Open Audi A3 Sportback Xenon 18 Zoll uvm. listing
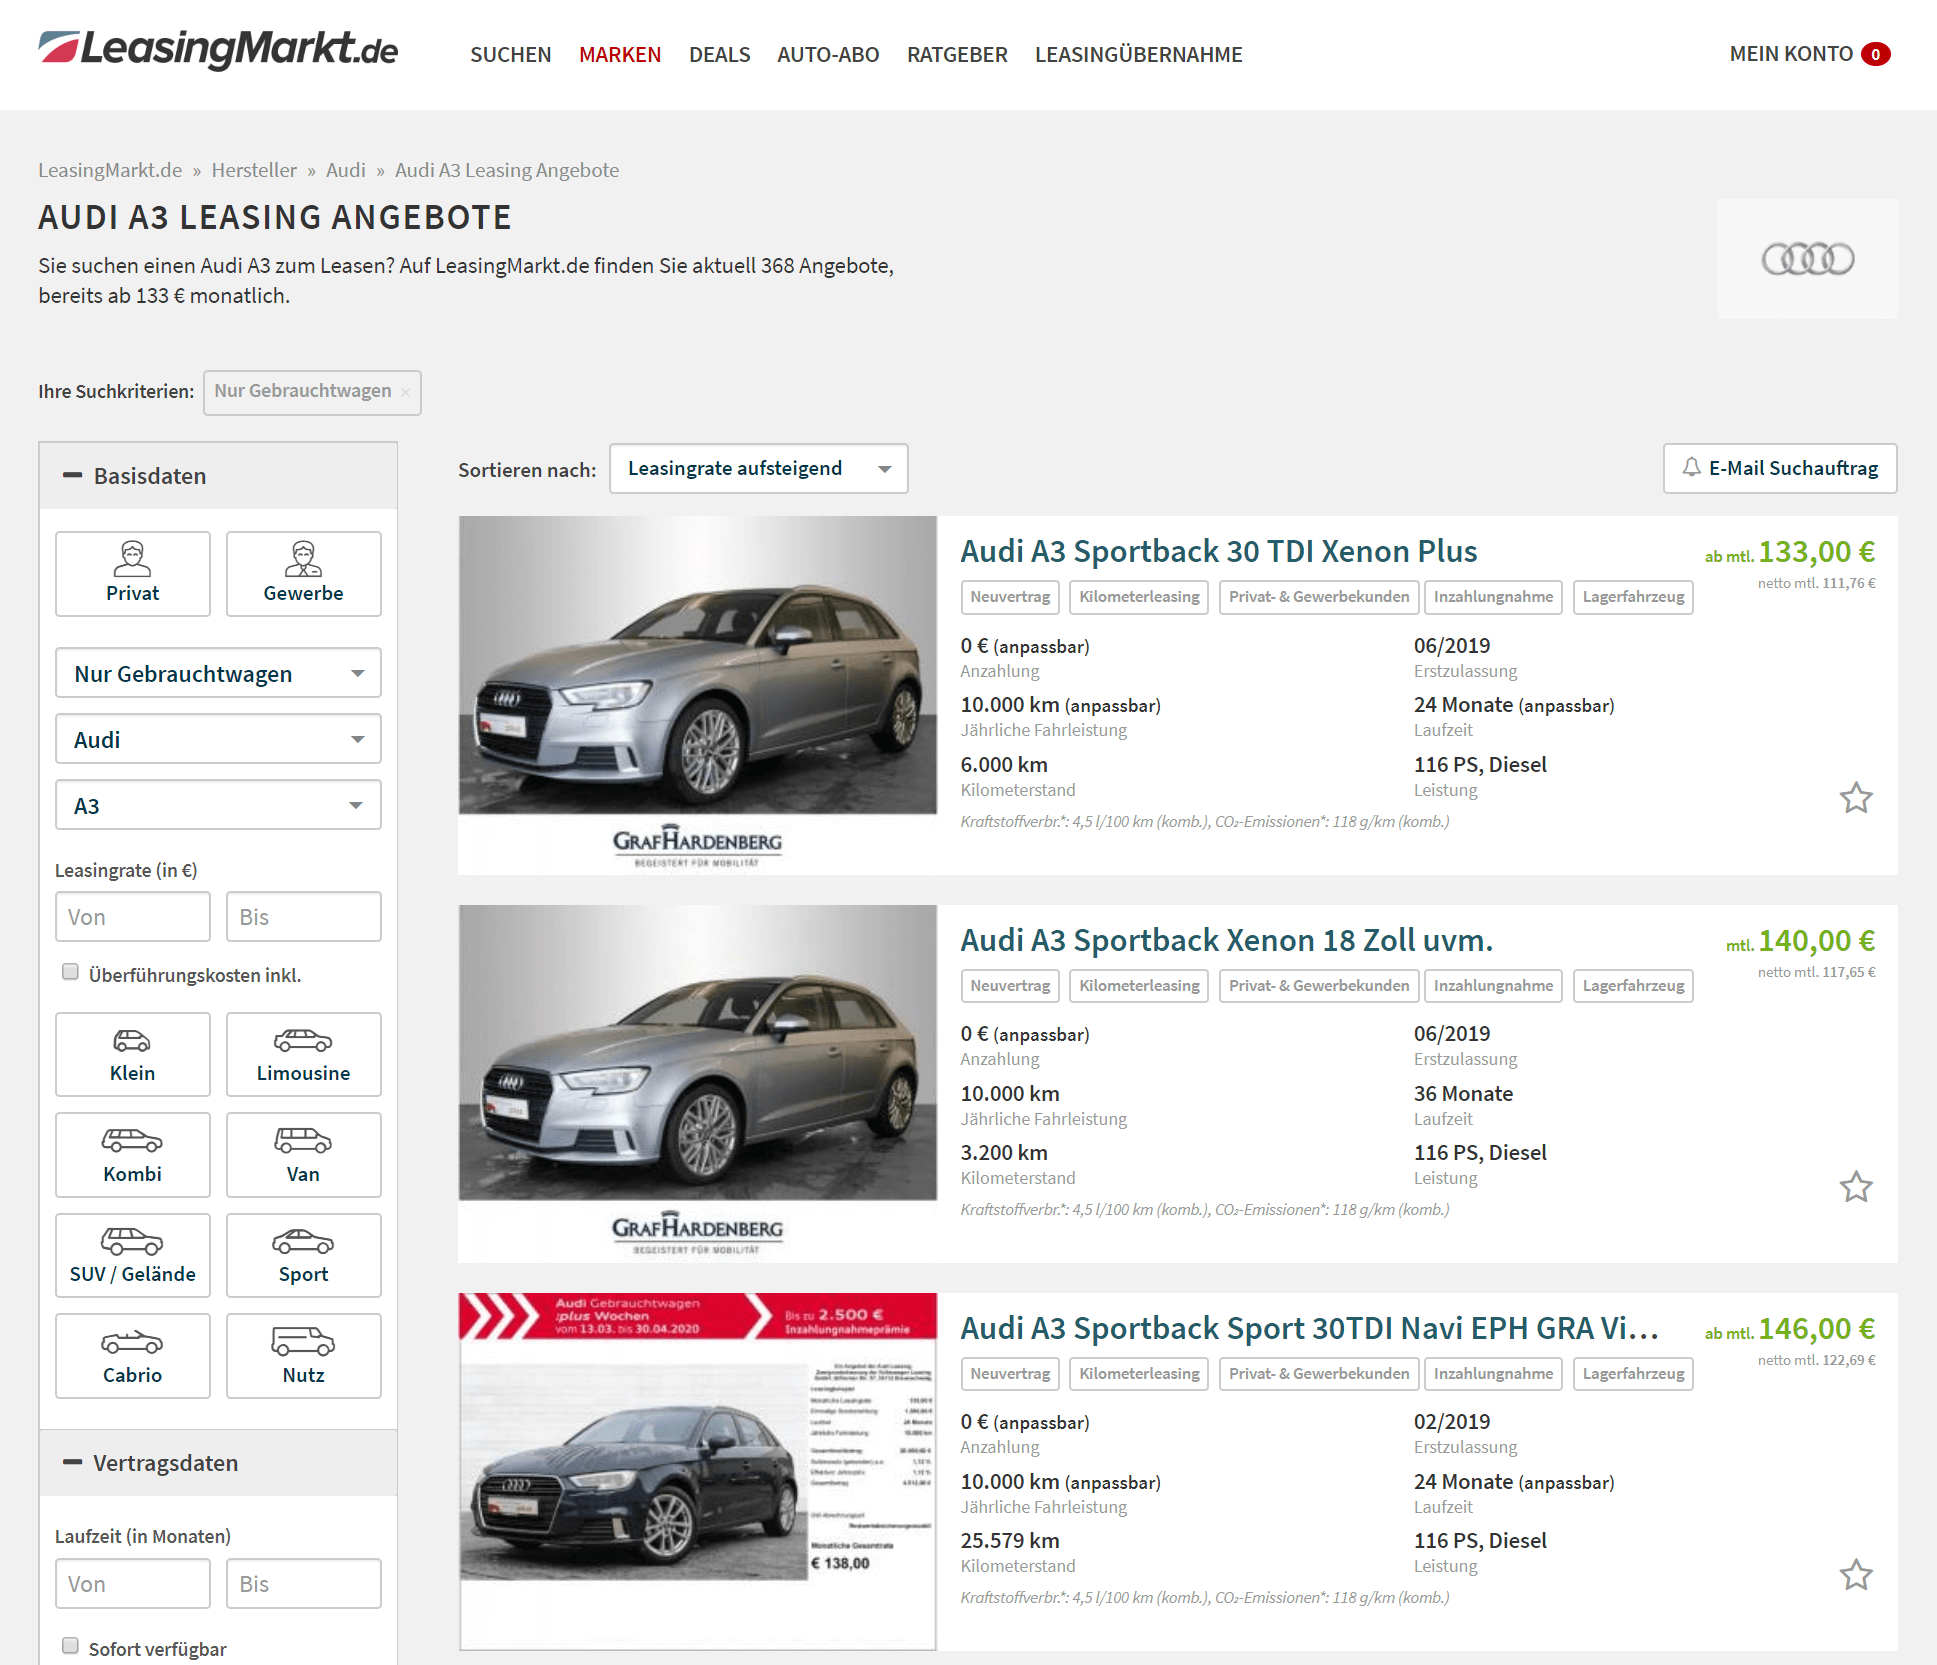The image size is (1937, 1665). [x=1226, y=940]
